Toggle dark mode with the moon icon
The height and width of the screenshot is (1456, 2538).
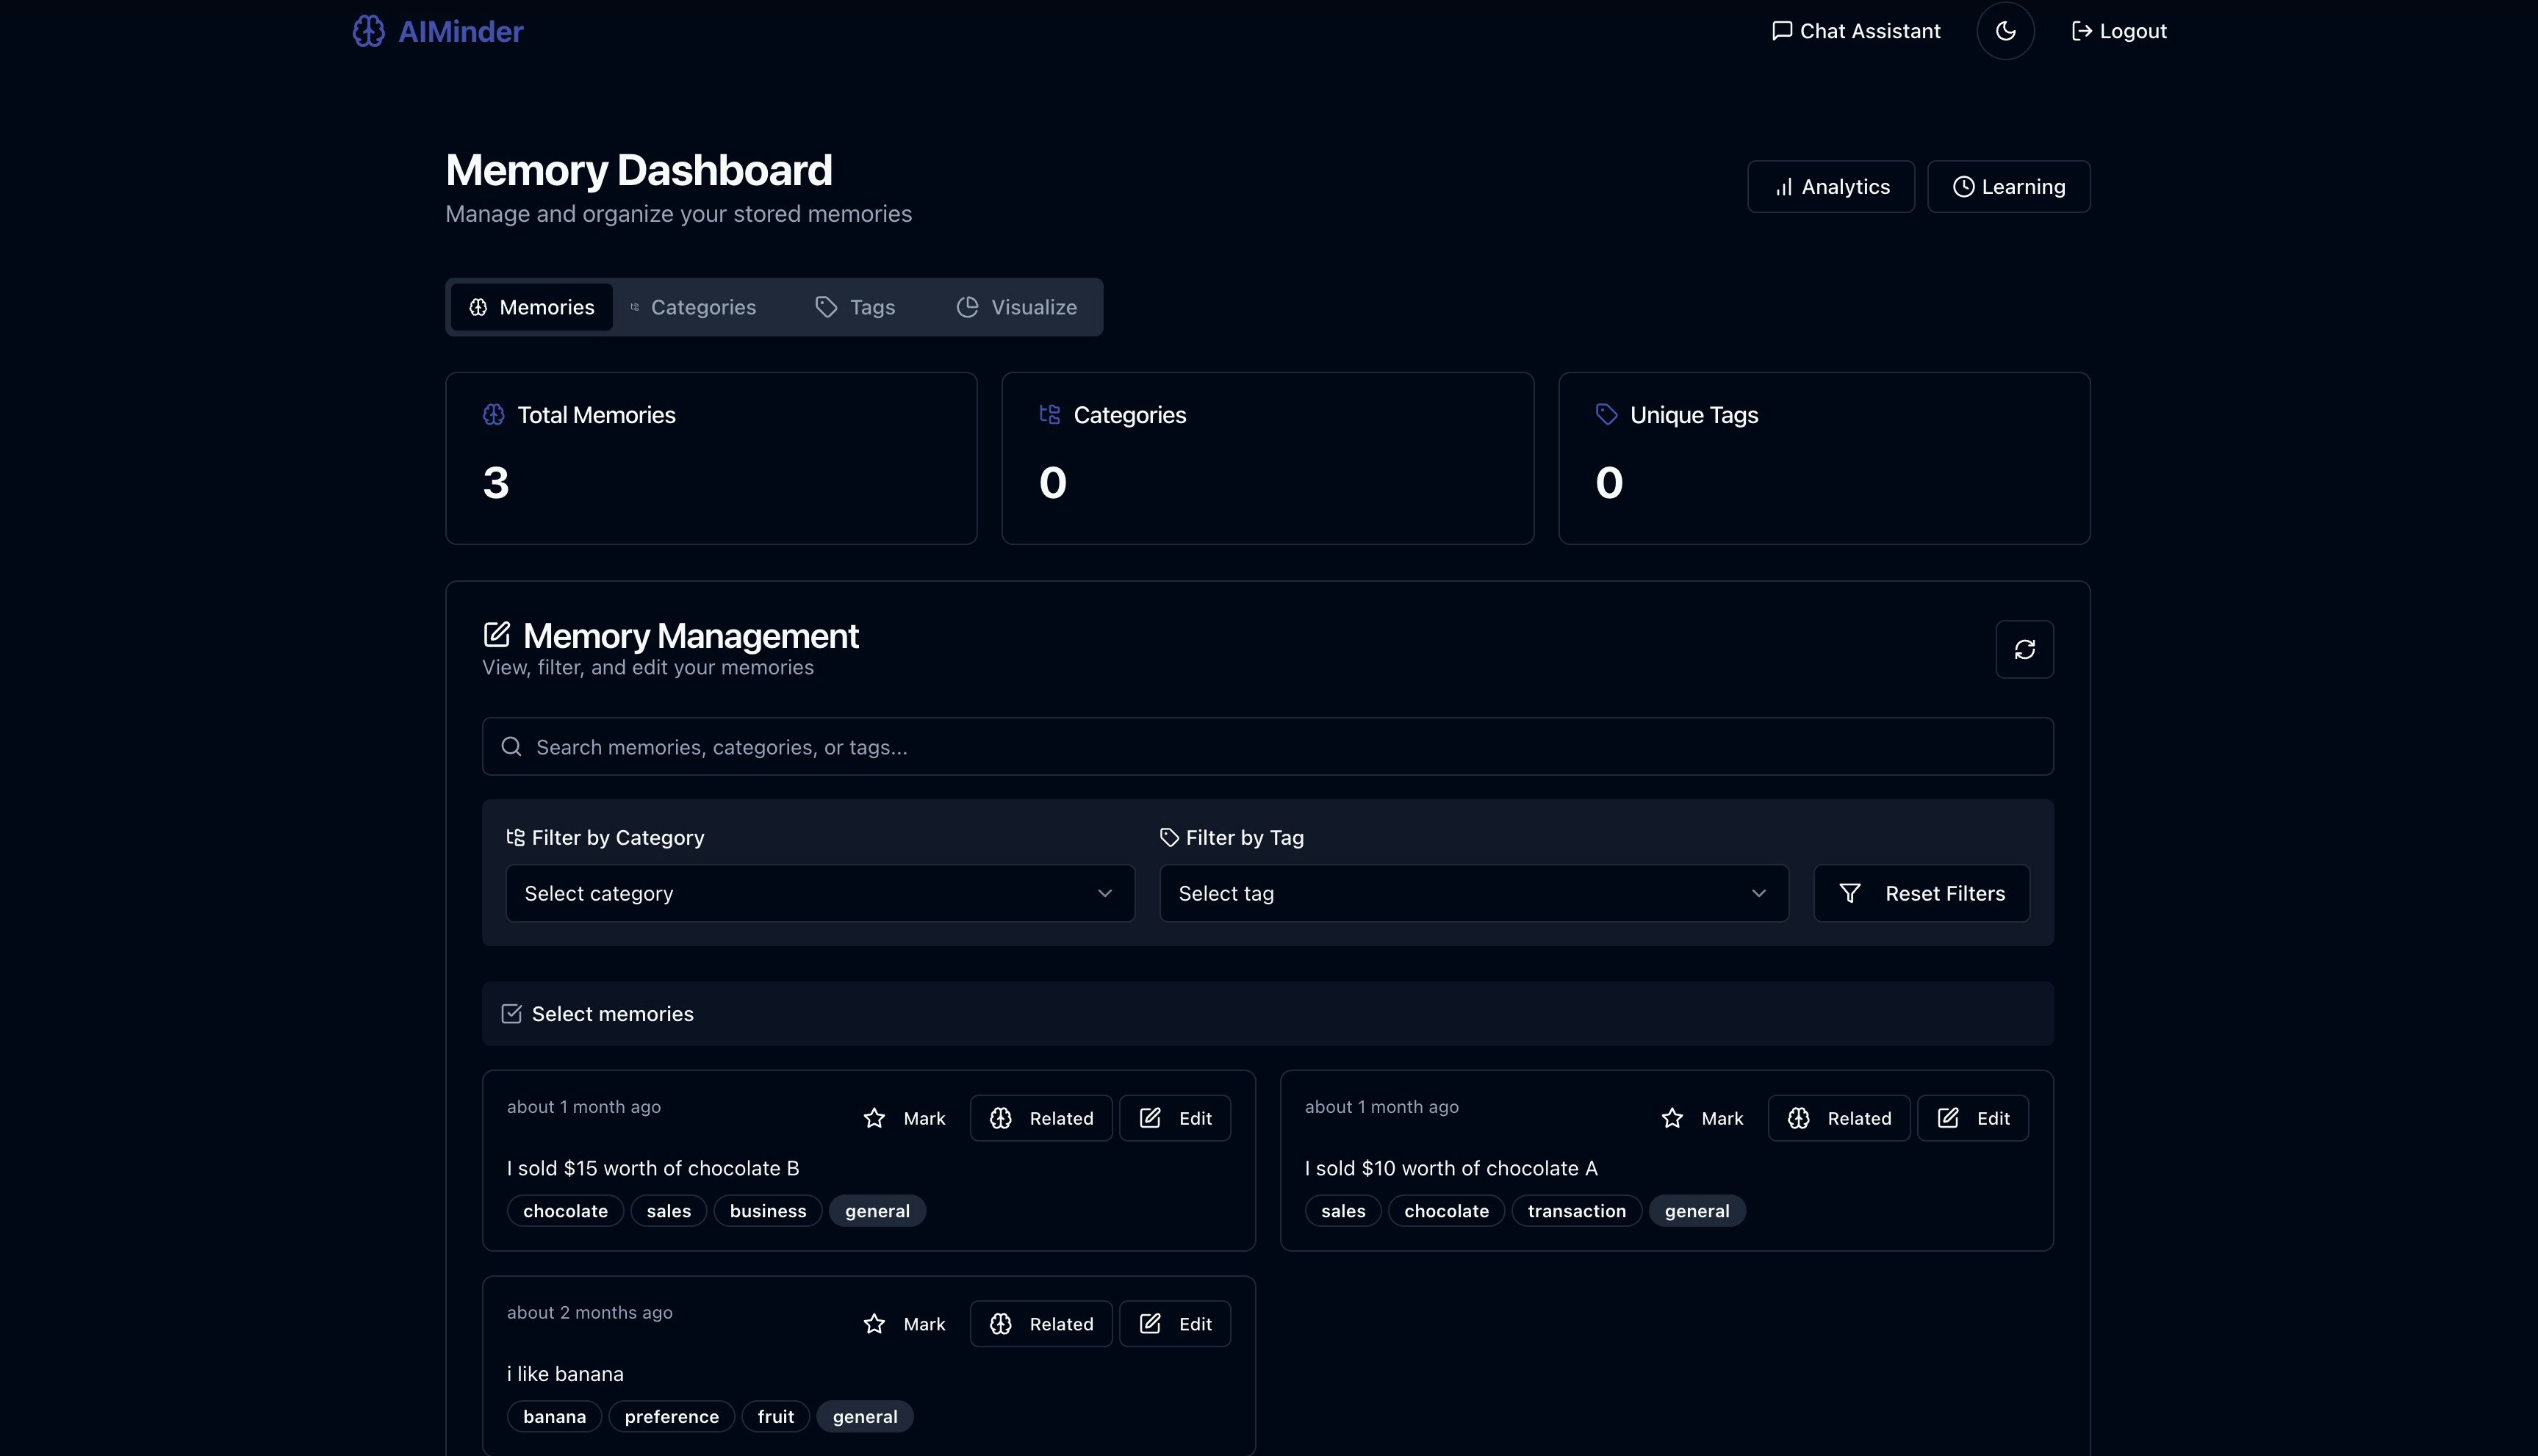[x=2005, y=31]
